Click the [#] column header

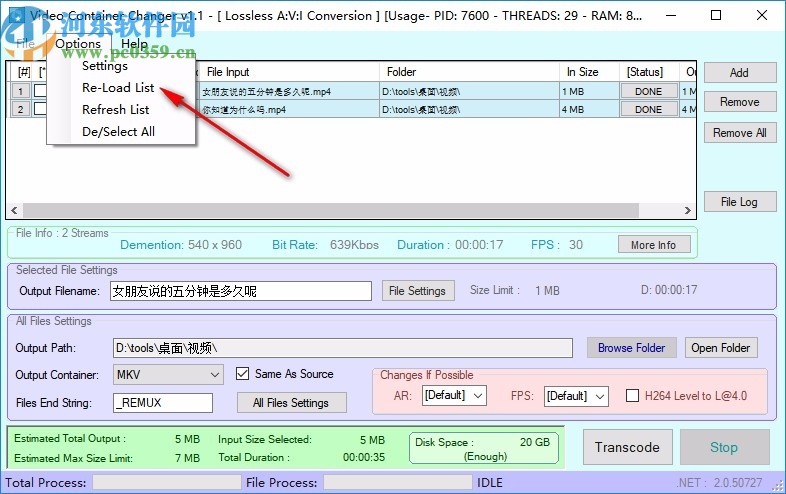click(23, 72)
